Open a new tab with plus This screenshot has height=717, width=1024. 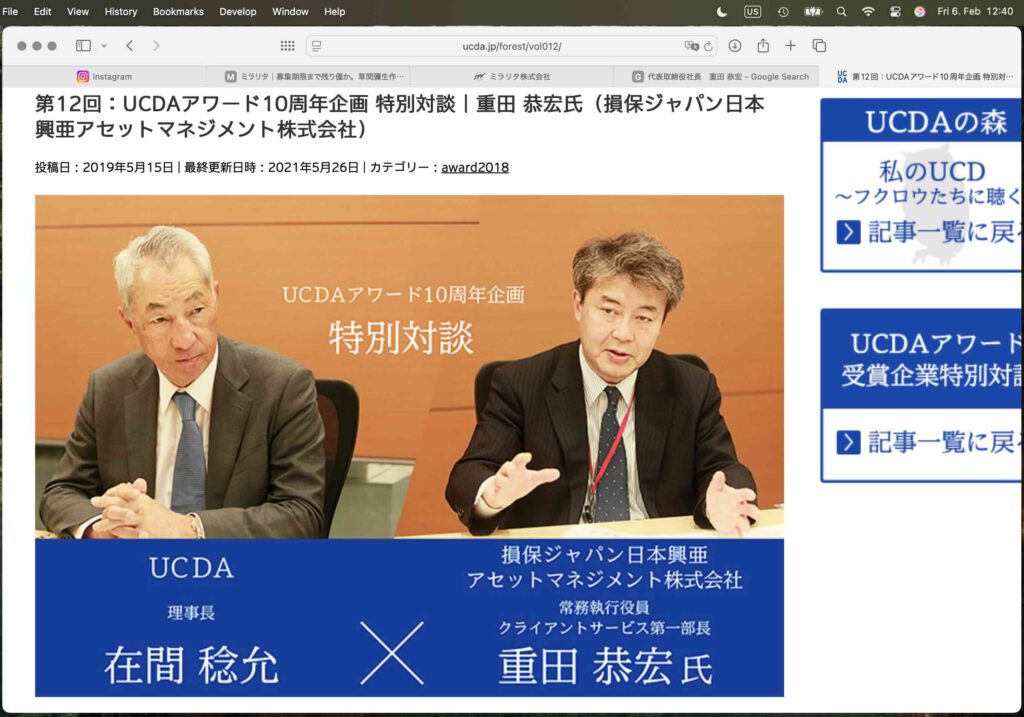[791, 46]
